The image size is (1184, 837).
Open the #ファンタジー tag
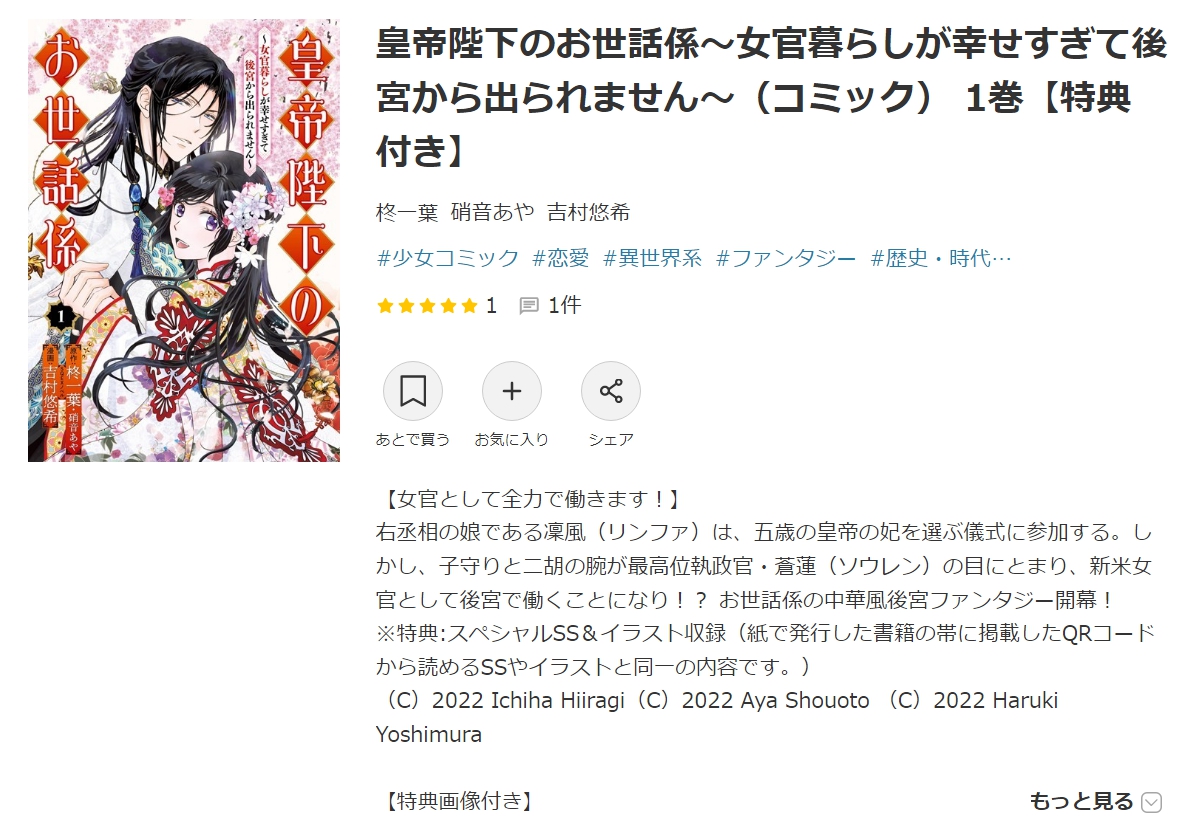pyautogui.click(x=785, y=258)
